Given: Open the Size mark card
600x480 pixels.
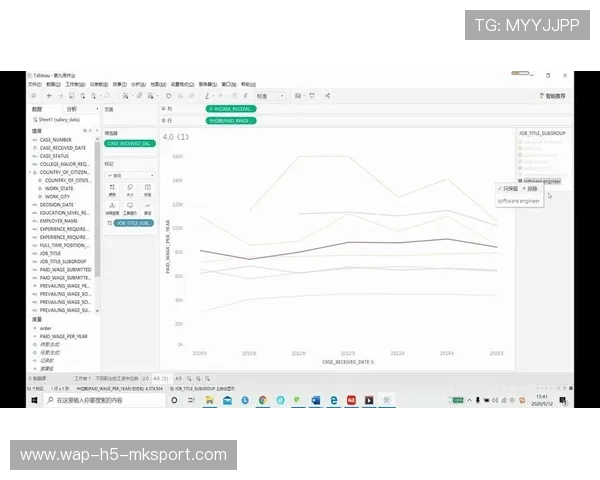Looking at the screenshot, I should pos(130,187).
